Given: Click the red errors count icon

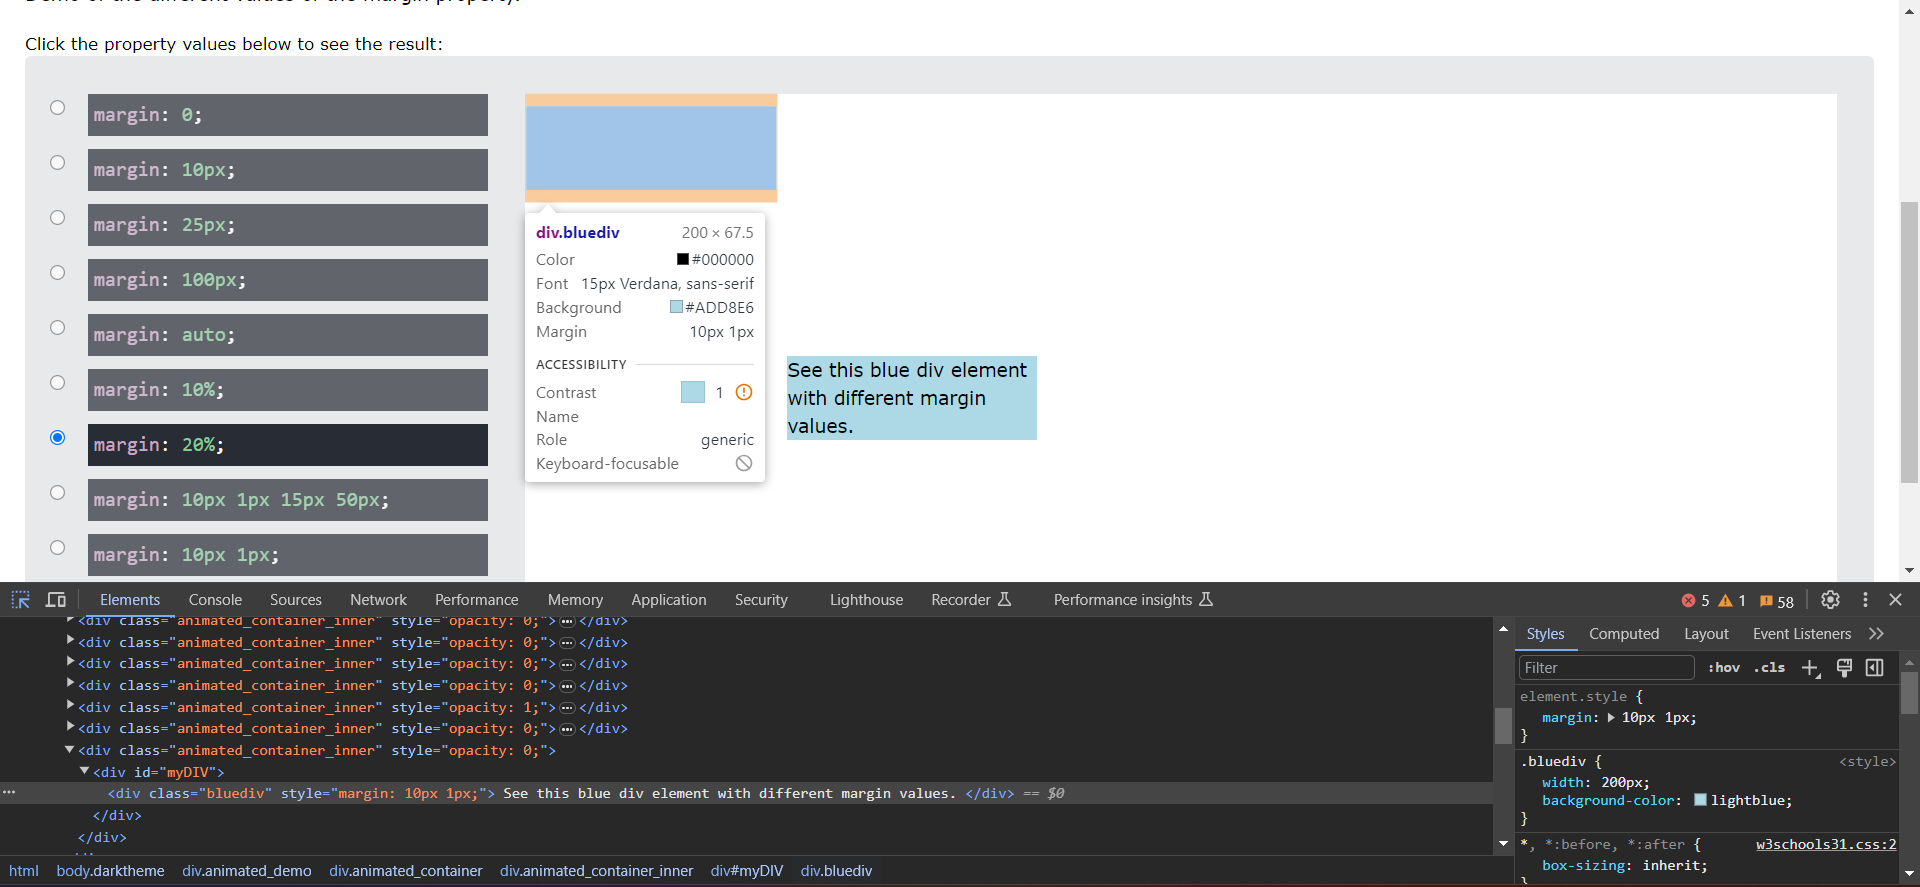Looking at the screenshot, I should click(1688, 601).
